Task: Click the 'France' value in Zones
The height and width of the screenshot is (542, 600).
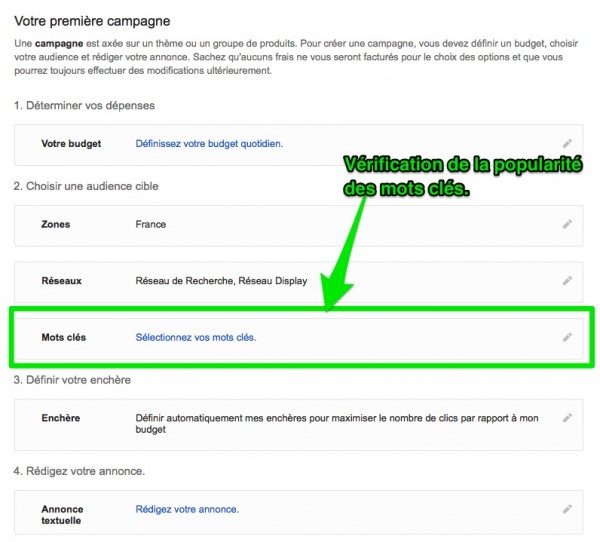Action: pos(151,225)
